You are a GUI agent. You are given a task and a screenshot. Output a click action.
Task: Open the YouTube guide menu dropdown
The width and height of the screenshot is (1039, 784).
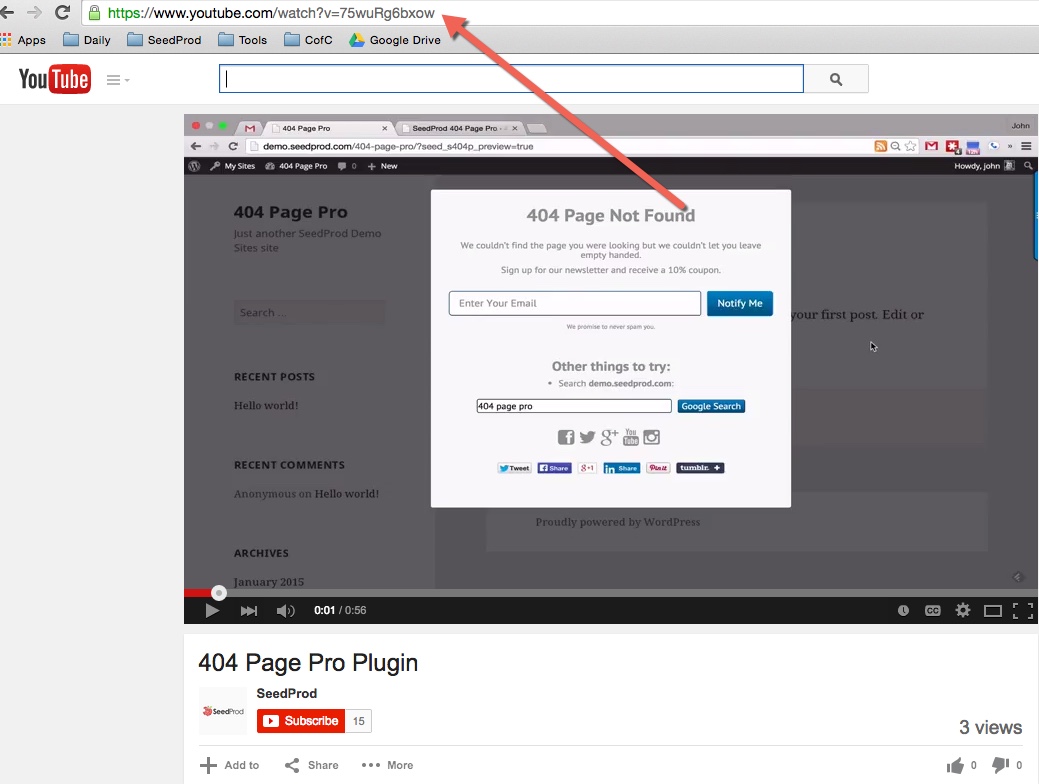coord(118,80)
